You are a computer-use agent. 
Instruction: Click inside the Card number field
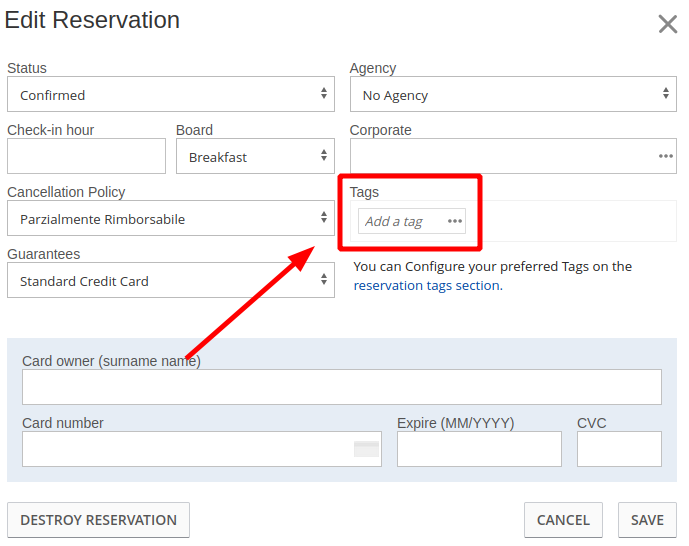tap(186, 449)
